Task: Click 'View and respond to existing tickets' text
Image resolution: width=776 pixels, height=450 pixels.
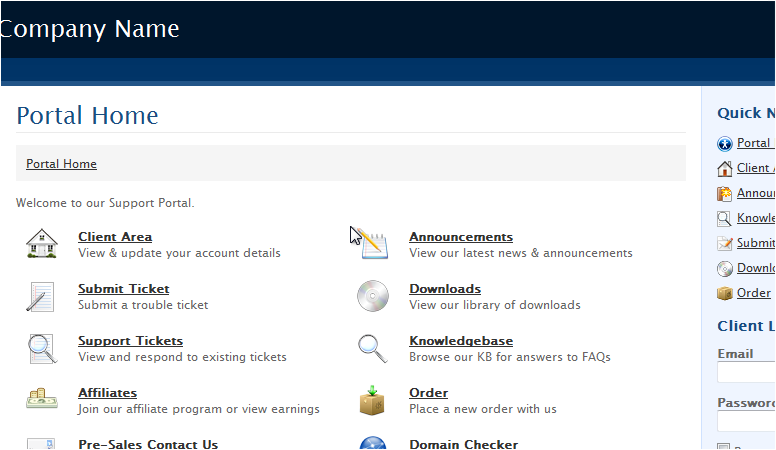Action: (x=182, y=357)
